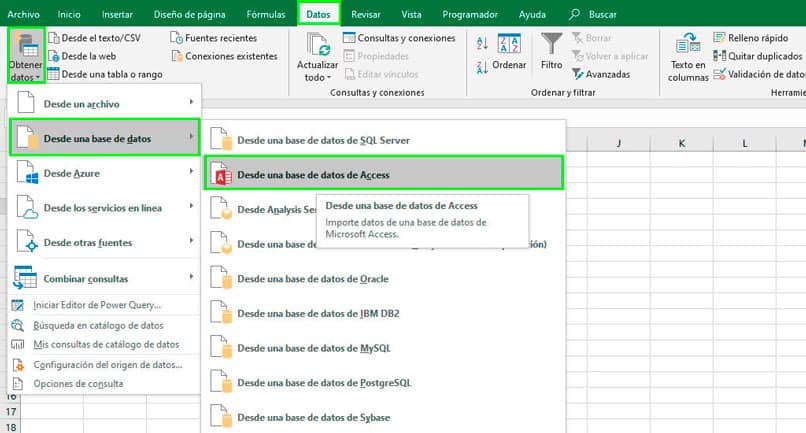Select Desde una base de datos de IBM DB2
The width and height of the screenshot is (806, 433).
384,313
